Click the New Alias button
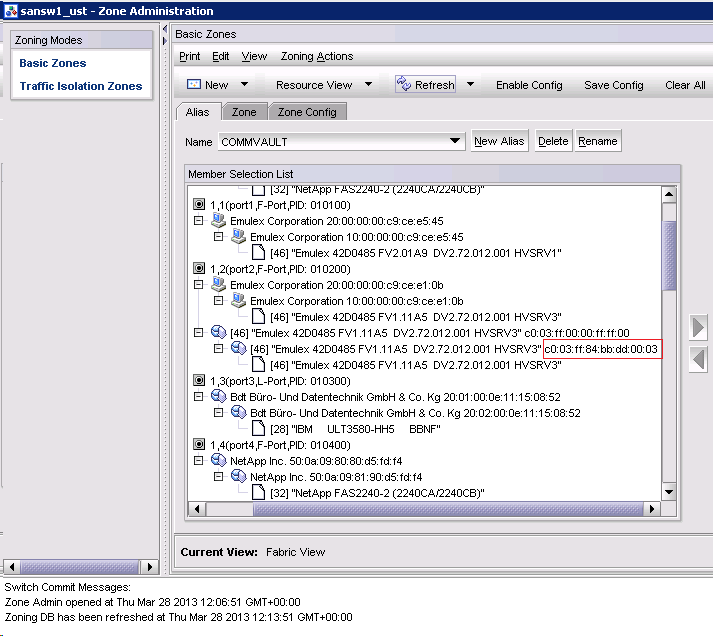Image resolution: width=713 pixels, height=636 pixels. pyautogui.click(x=499, y=141)
